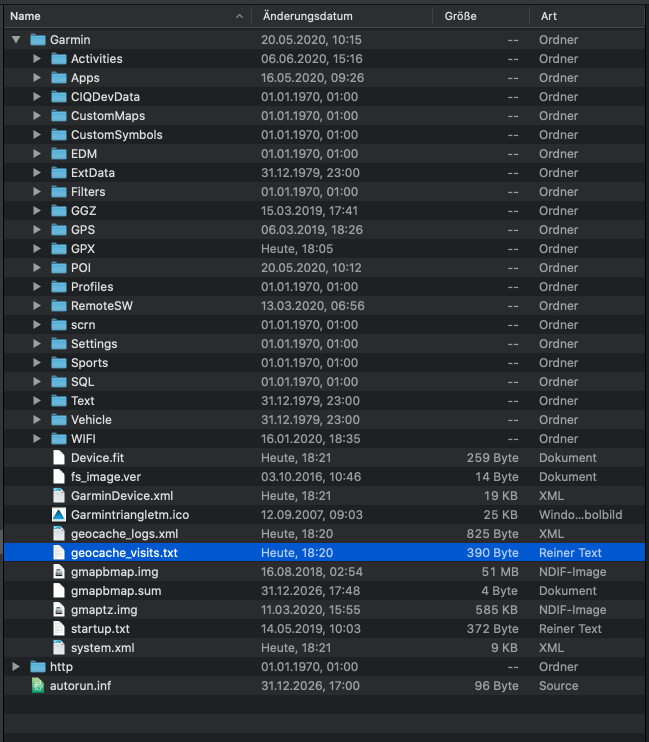The image size is (649, 742).
Task: Select the gmaptz.img image file icon
Action: (x=59, y=610)
